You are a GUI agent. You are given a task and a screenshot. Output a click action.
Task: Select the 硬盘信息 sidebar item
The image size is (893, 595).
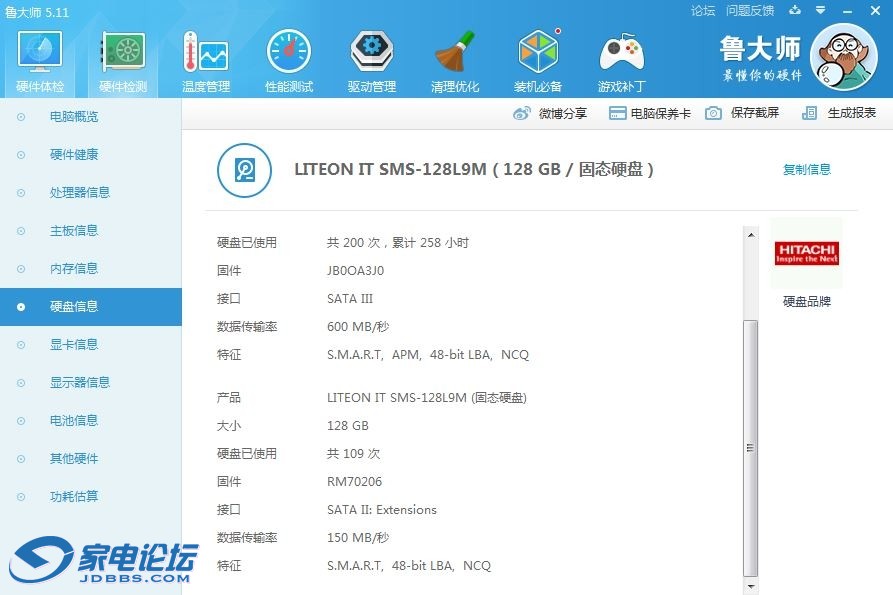click(91, 307)
